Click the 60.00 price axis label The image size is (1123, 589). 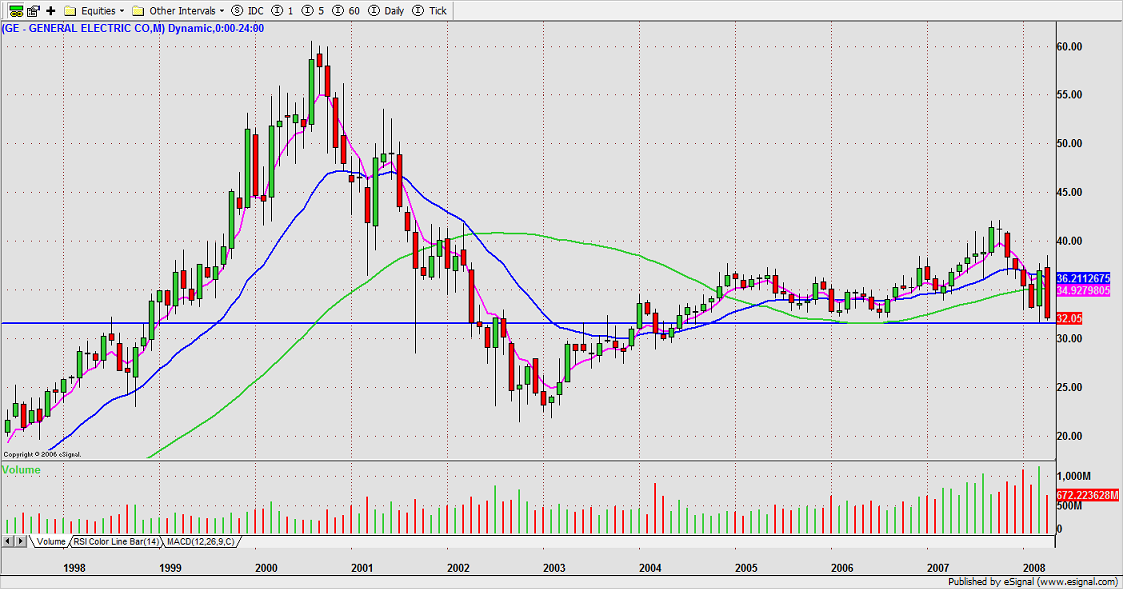1069,47
